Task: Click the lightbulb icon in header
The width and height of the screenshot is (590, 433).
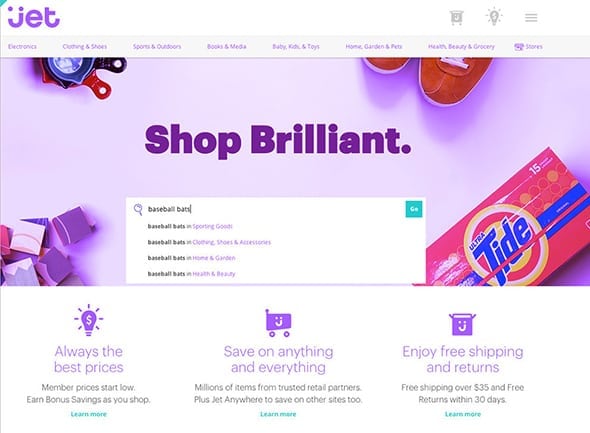Action: pos(494,17)
